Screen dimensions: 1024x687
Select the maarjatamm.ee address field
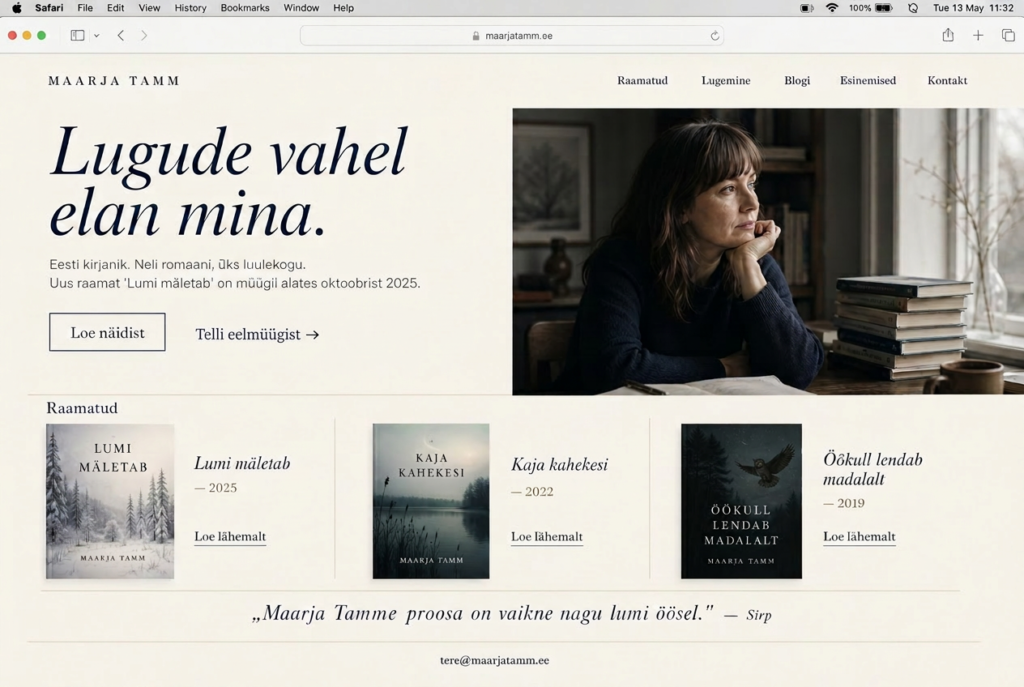pos(511,36)
